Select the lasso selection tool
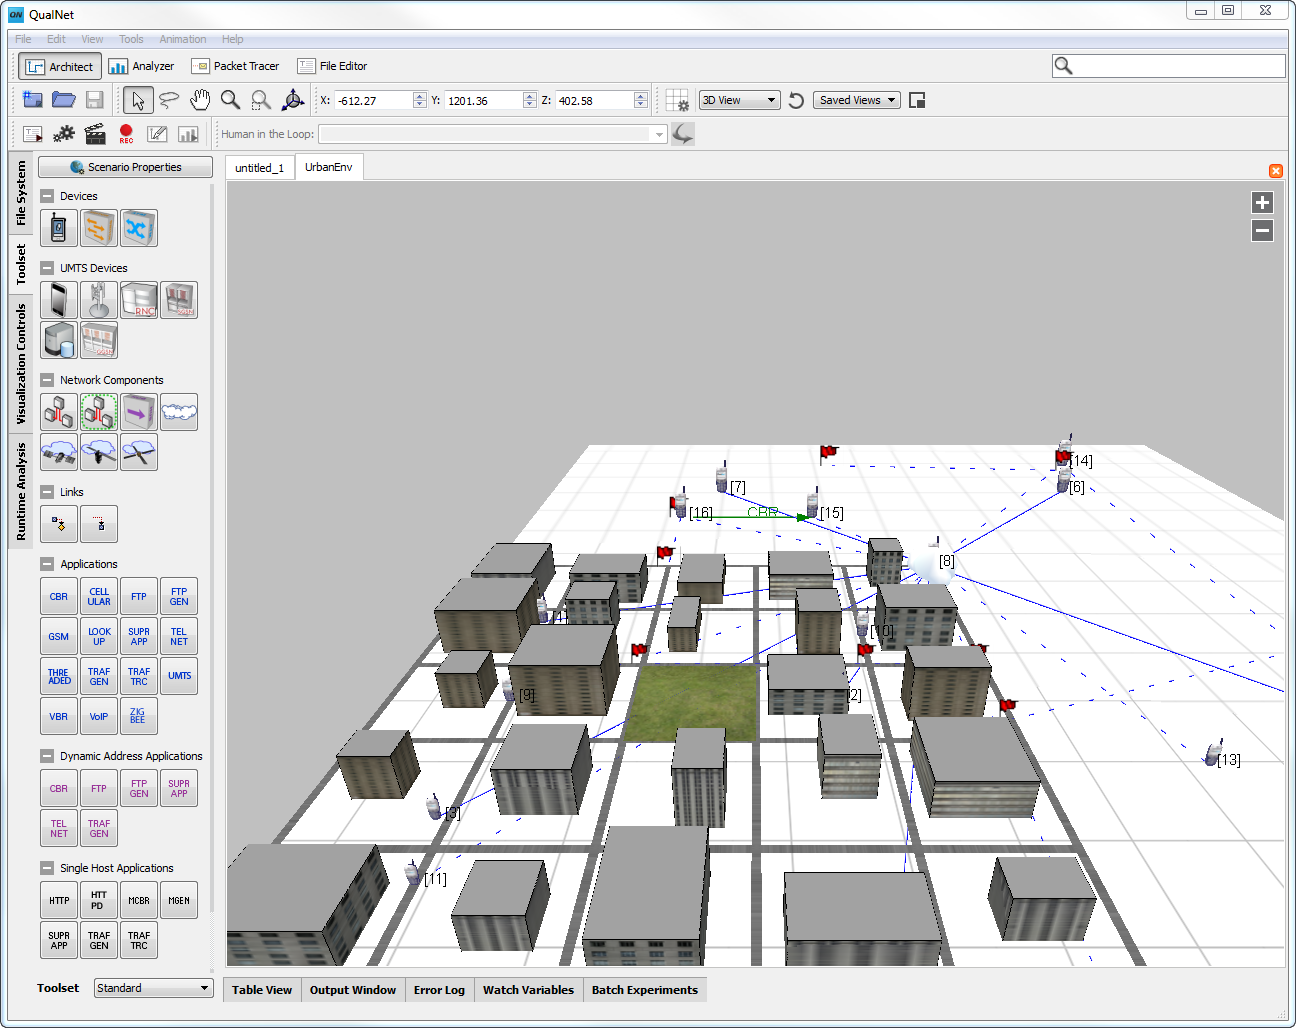Image resolution: width=1296 pixels, height=1028 pixels. 169,100
